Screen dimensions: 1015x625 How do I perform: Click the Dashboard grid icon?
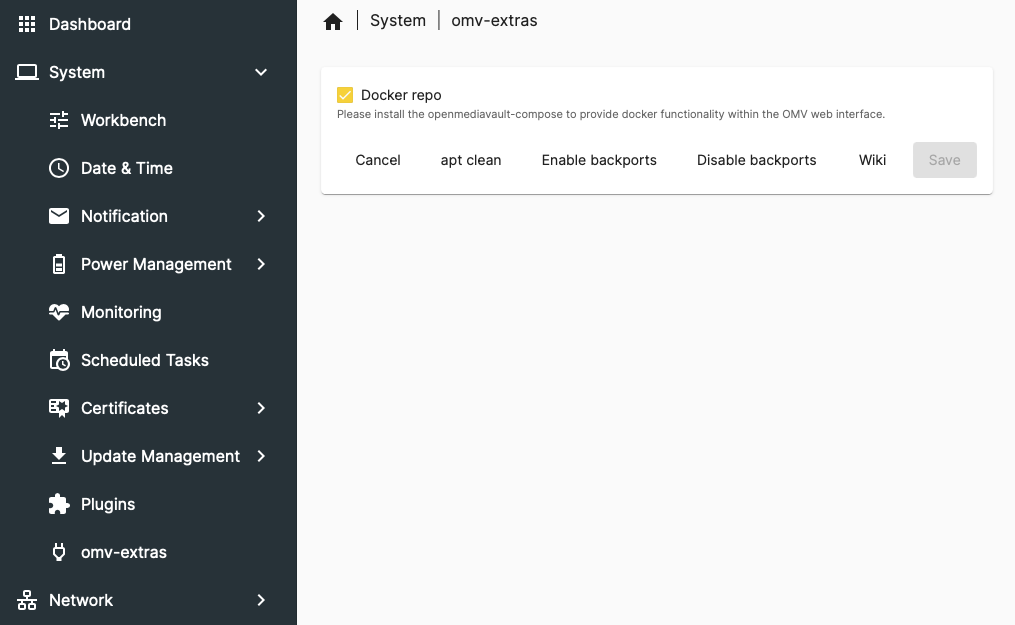coord(27,24)
